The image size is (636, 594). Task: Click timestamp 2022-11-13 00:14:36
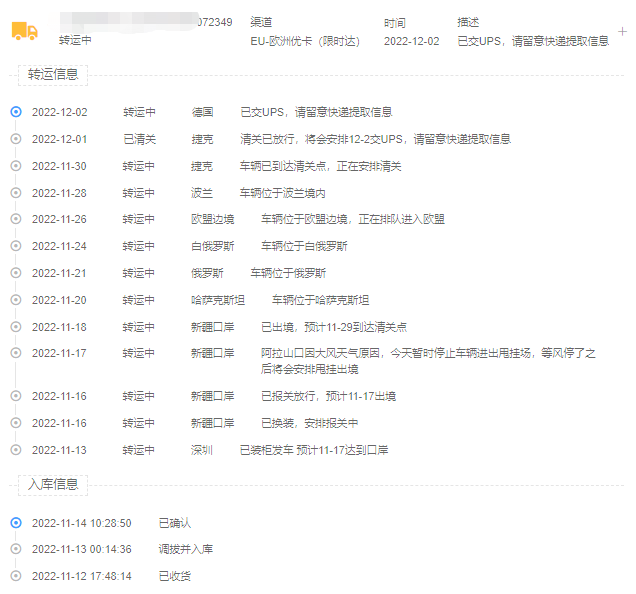coord(82,549)
